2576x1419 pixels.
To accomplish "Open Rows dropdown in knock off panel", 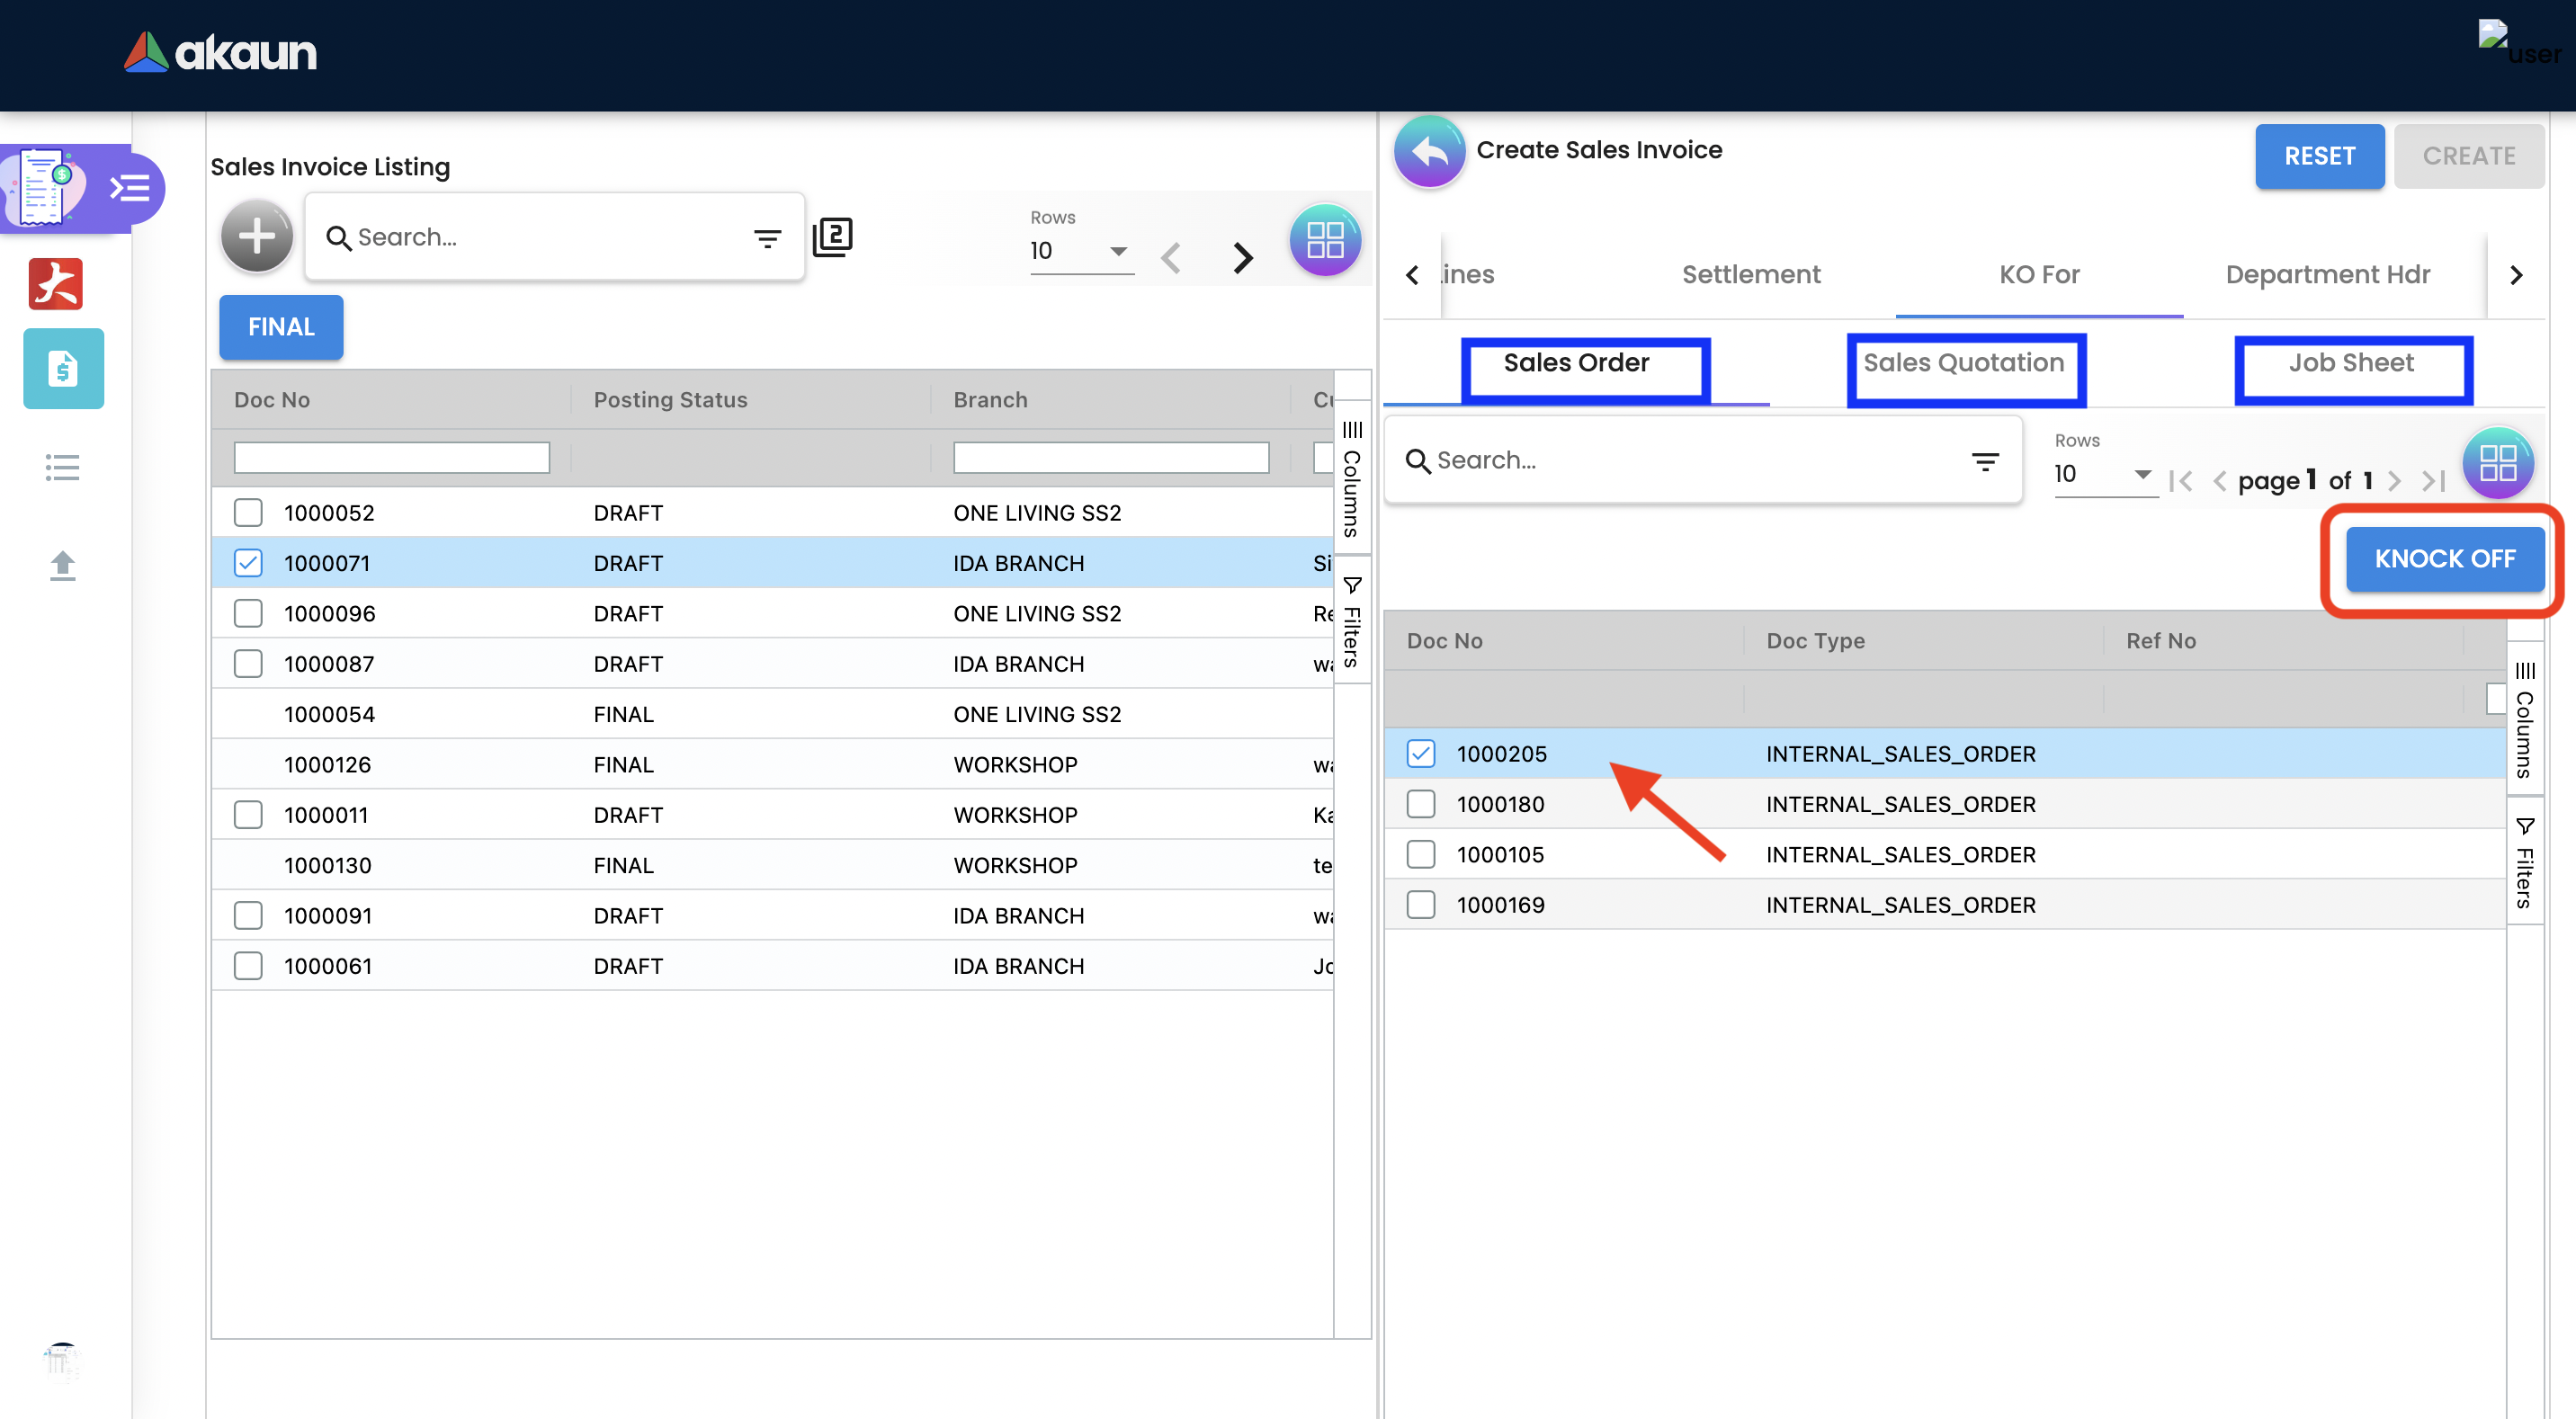I will point(2104,474).
